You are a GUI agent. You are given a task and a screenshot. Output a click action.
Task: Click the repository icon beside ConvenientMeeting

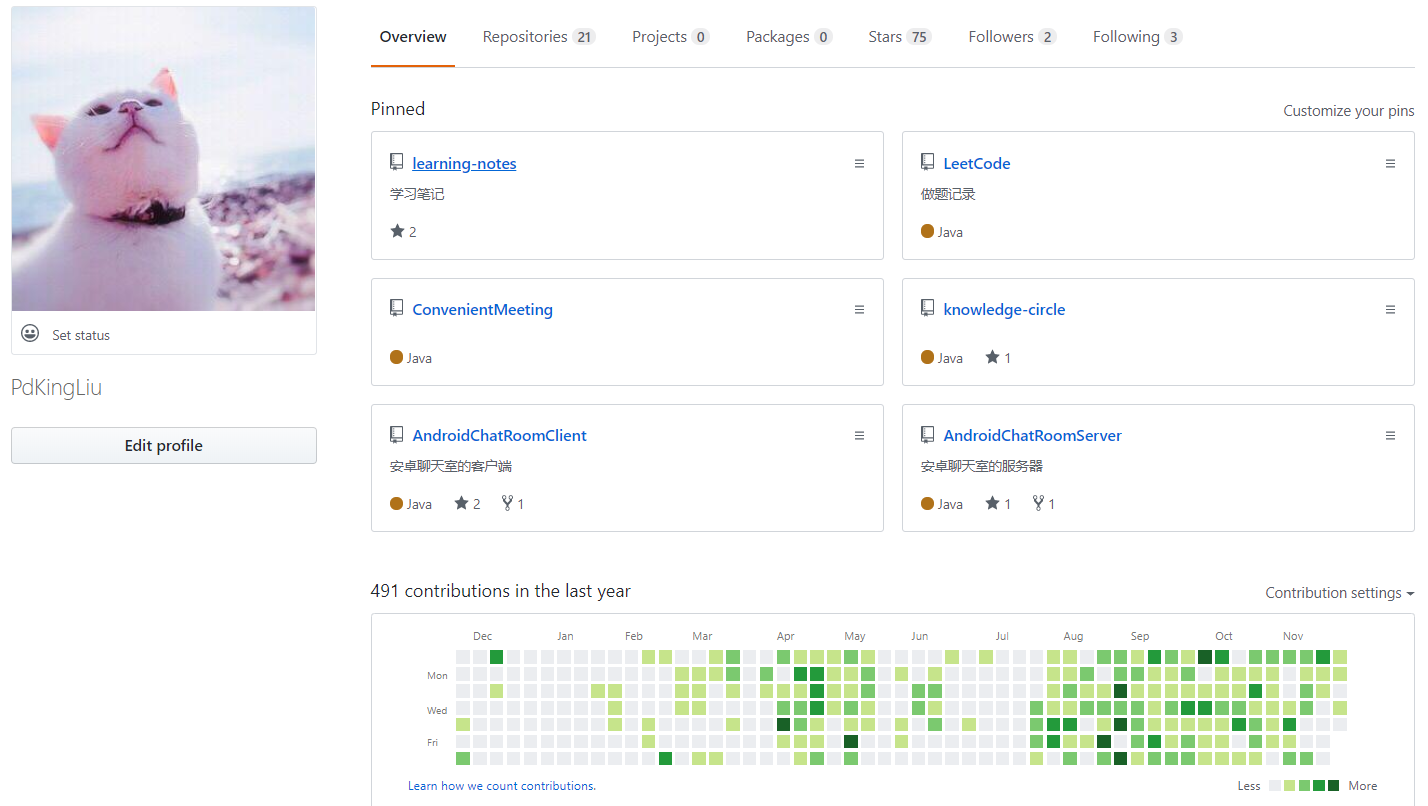396,308
